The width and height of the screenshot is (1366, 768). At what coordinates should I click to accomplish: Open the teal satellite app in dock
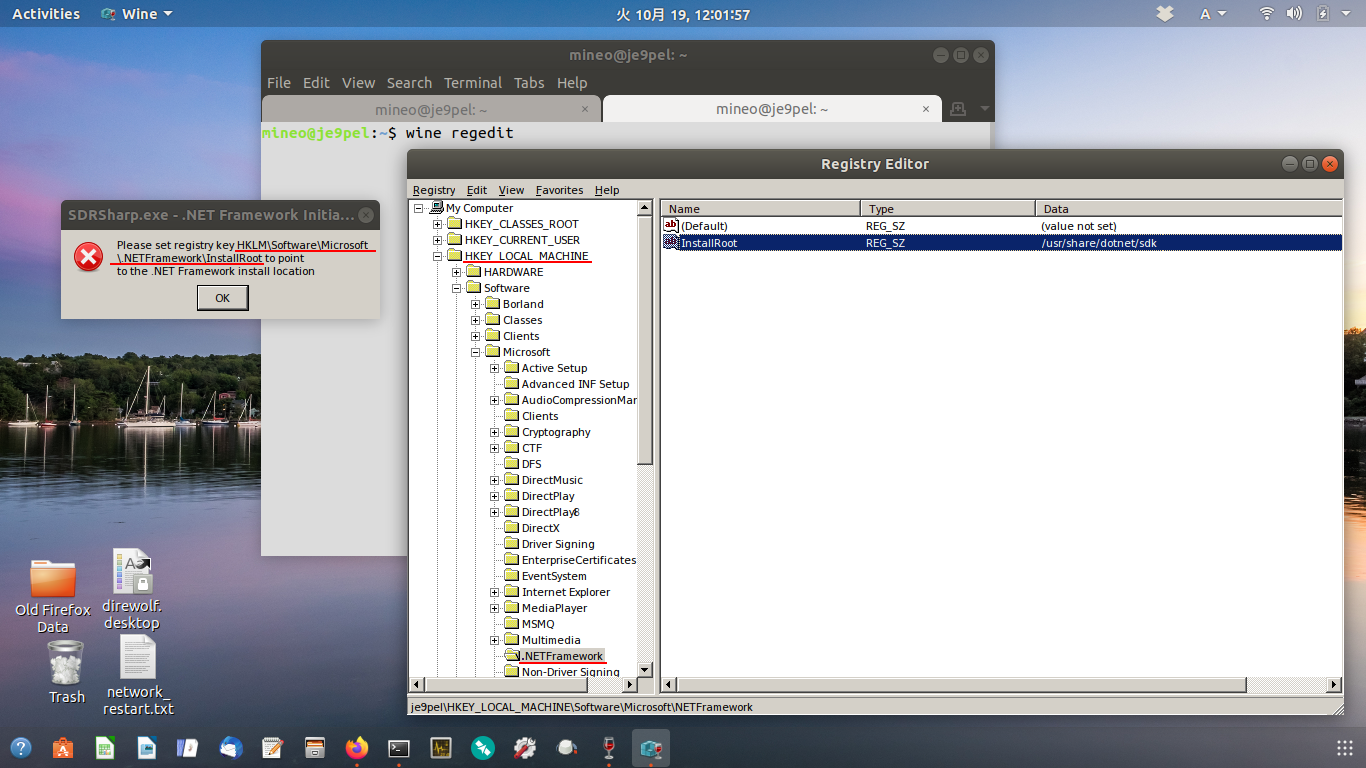483,747
